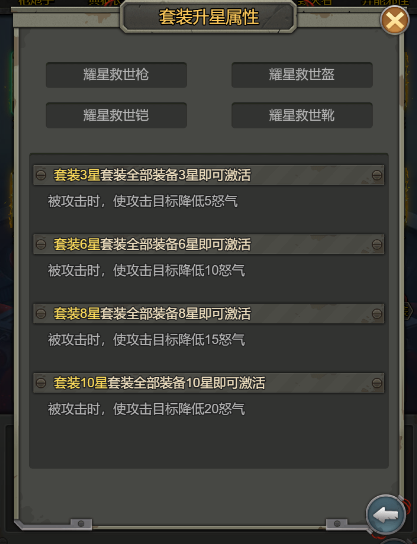
Task: Click the 被攻击时降低20怒气 effect description
Action: (146, 409)
